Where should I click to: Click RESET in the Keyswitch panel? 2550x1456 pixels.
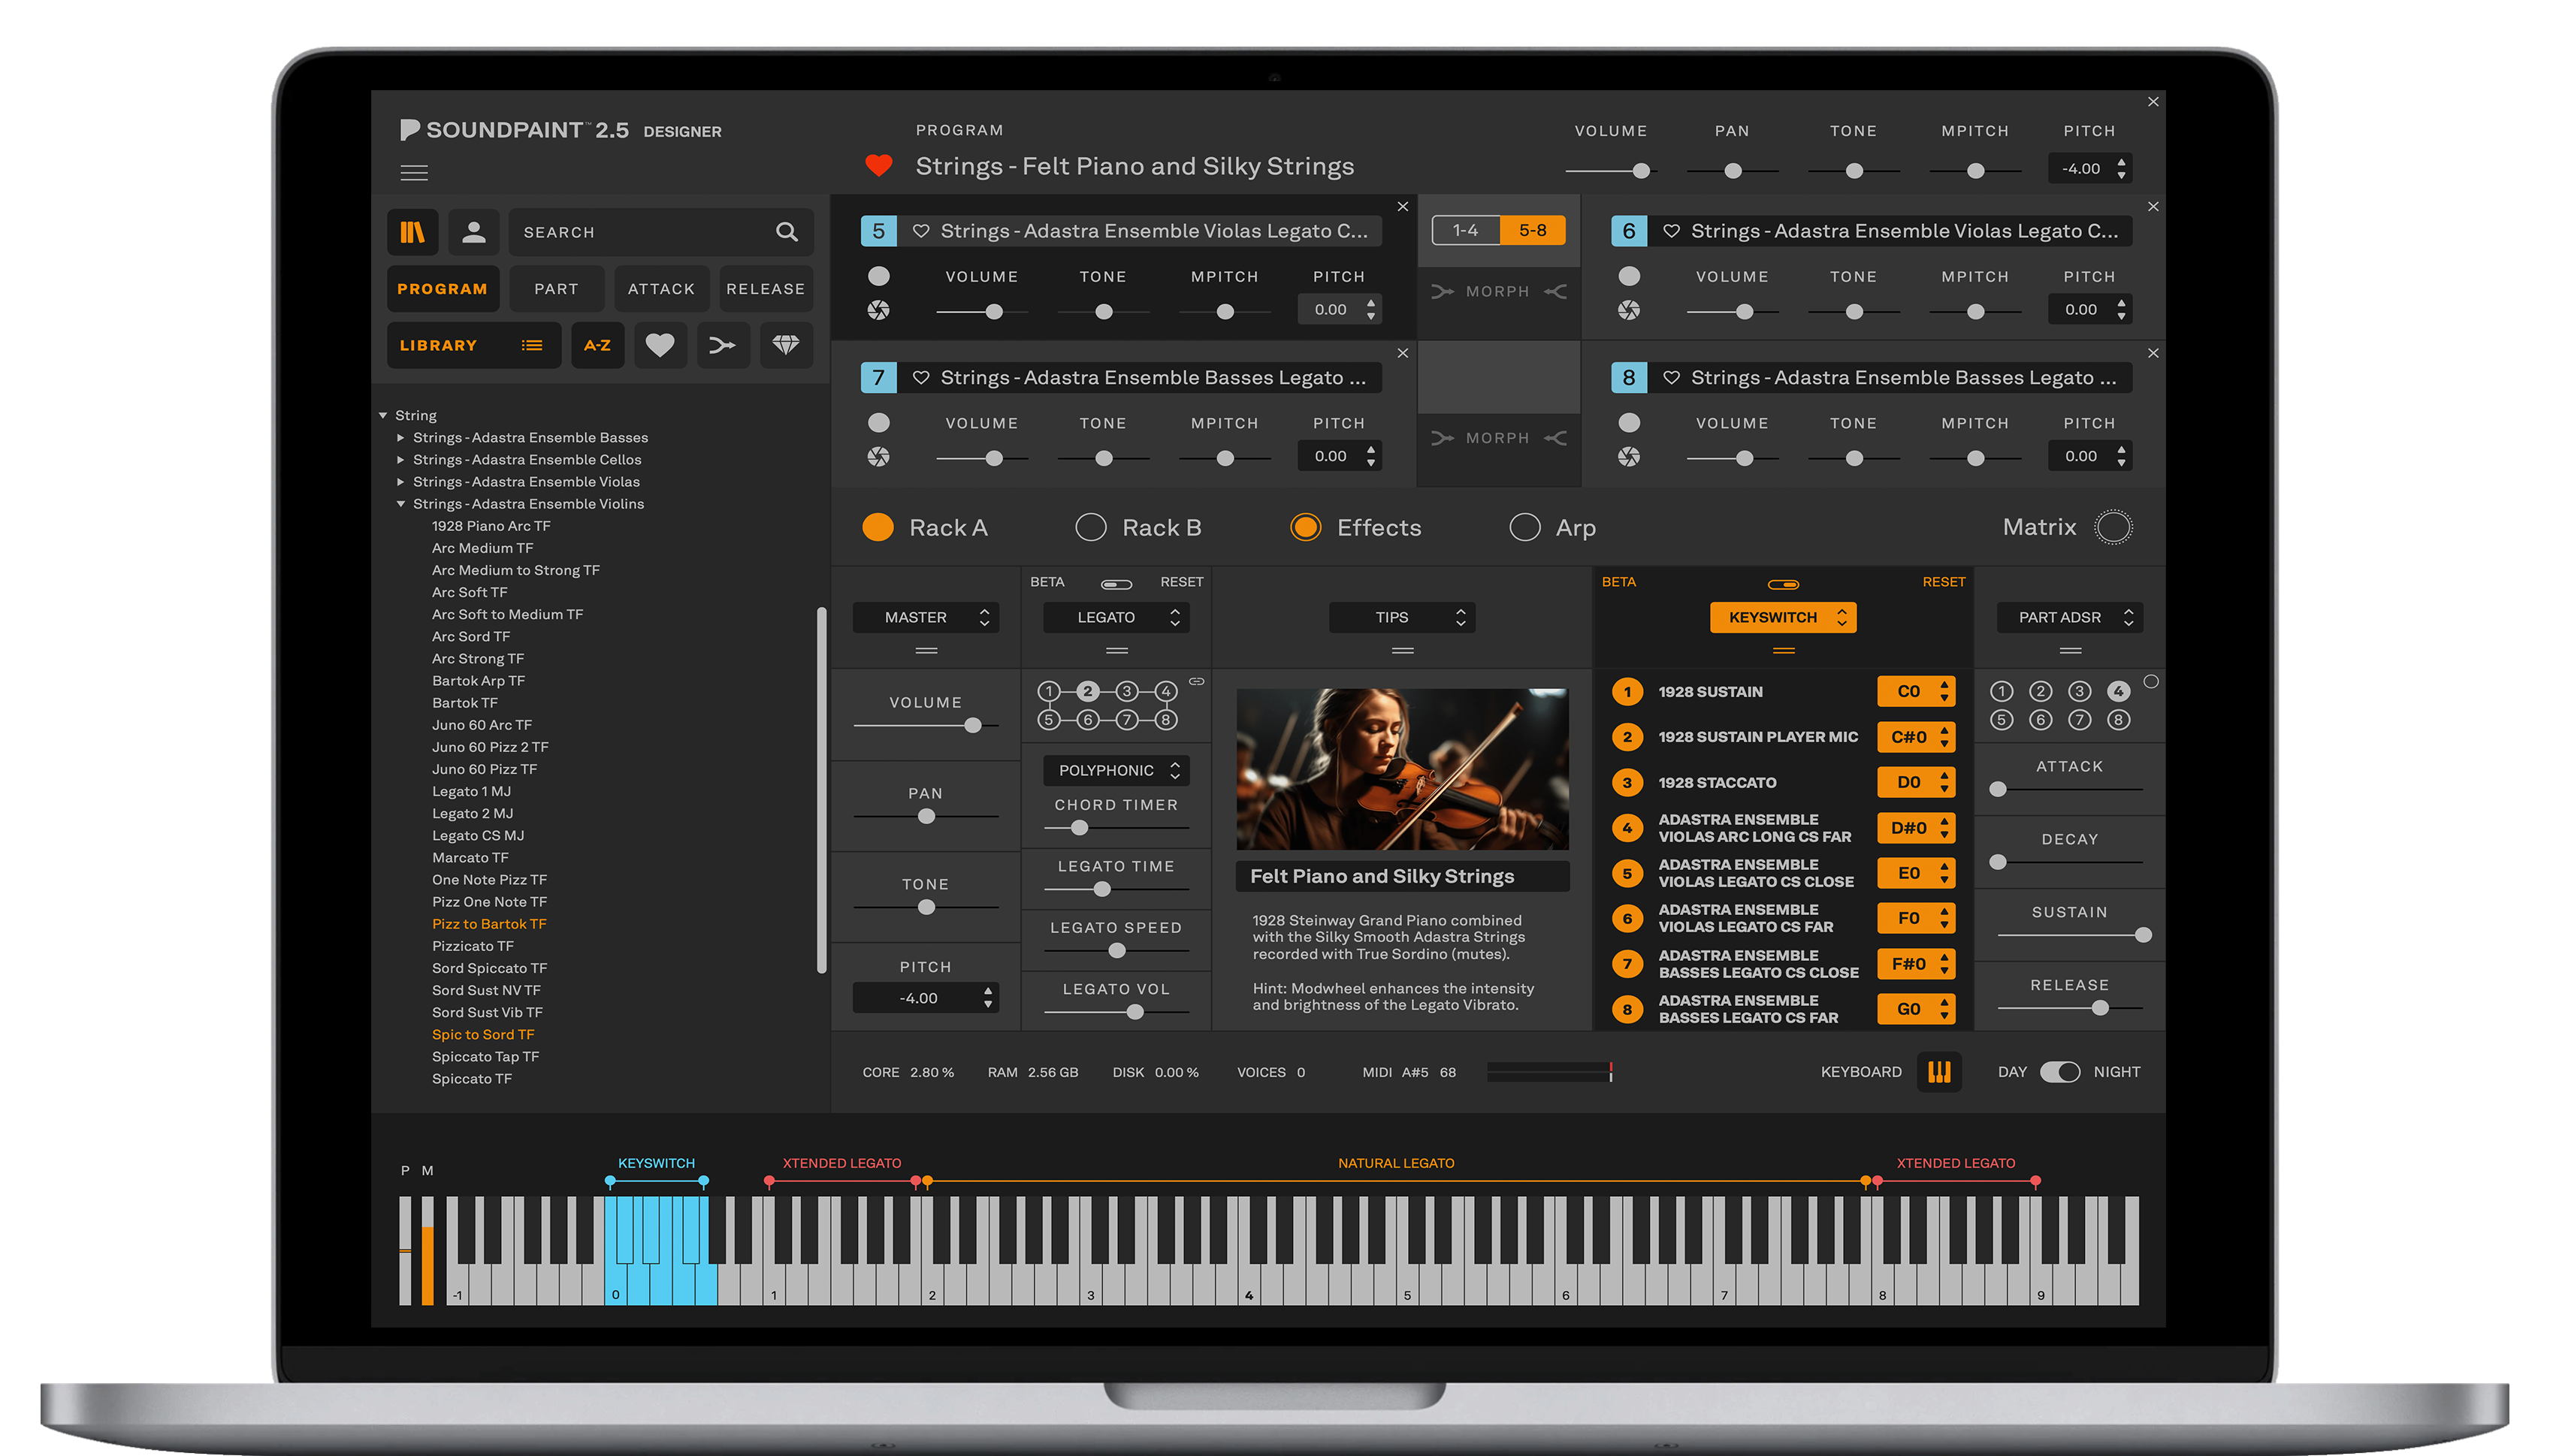click(1944, 582)
